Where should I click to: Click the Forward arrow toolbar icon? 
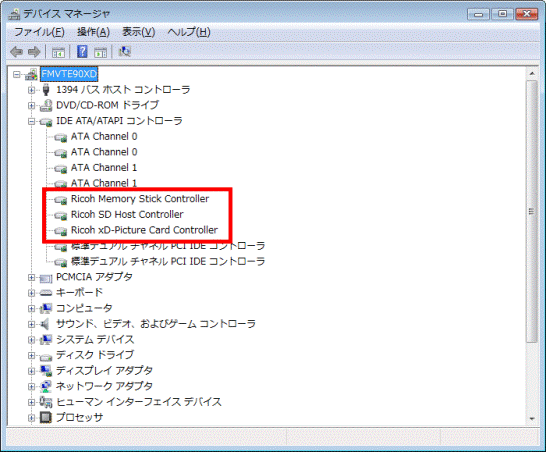tap(34, 52)
